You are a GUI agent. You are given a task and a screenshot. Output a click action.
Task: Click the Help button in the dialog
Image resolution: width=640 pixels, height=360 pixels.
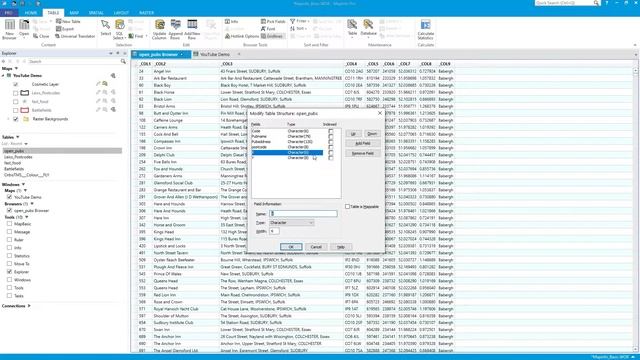click(341, 247)
